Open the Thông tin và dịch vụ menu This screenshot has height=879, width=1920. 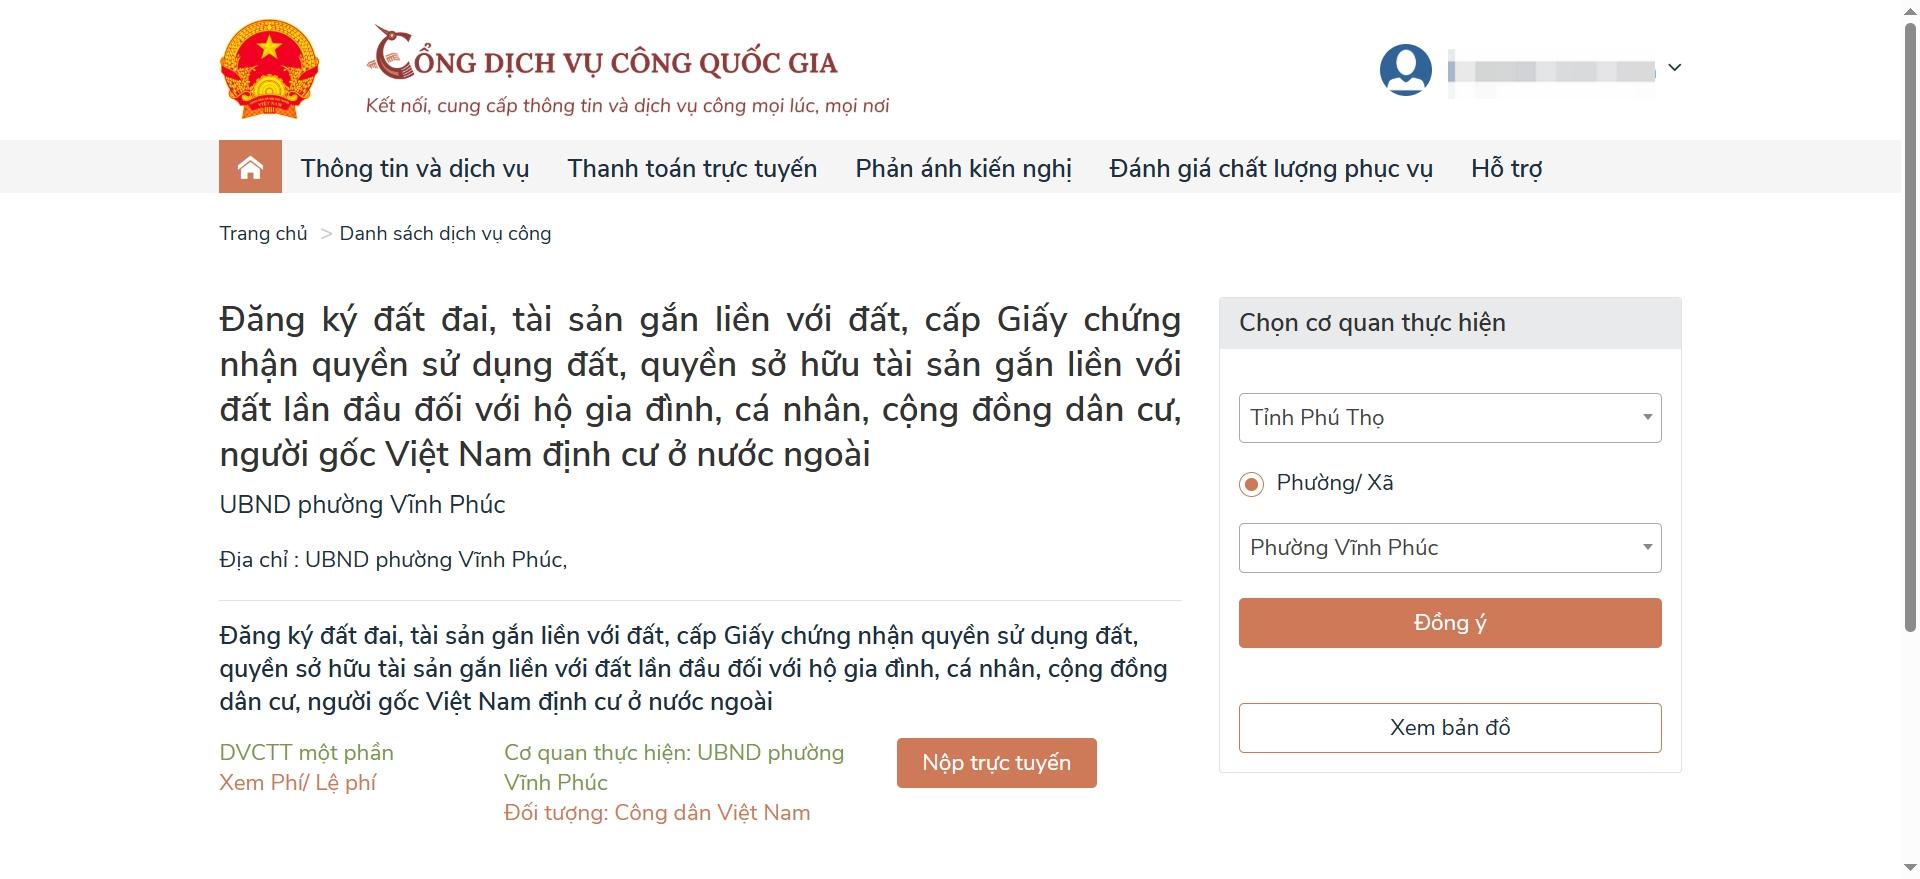(x=416, y=168)
